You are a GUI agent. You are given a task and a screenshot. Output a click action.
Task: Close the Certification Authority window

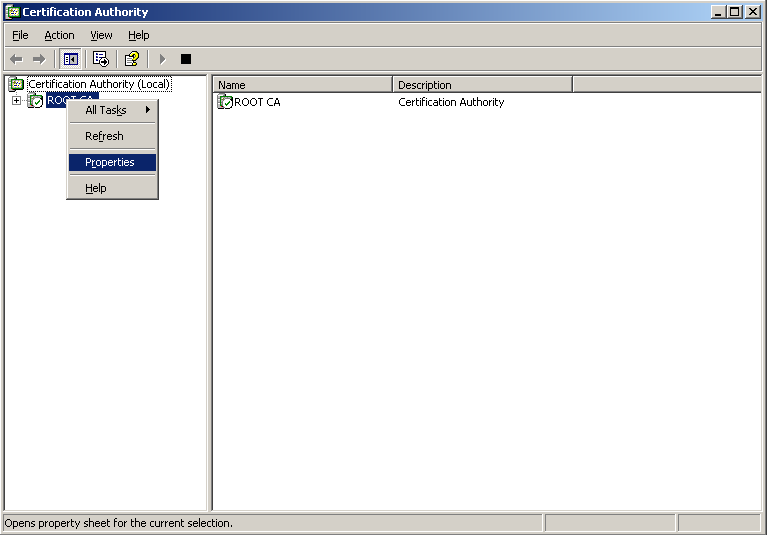(753, 12)
